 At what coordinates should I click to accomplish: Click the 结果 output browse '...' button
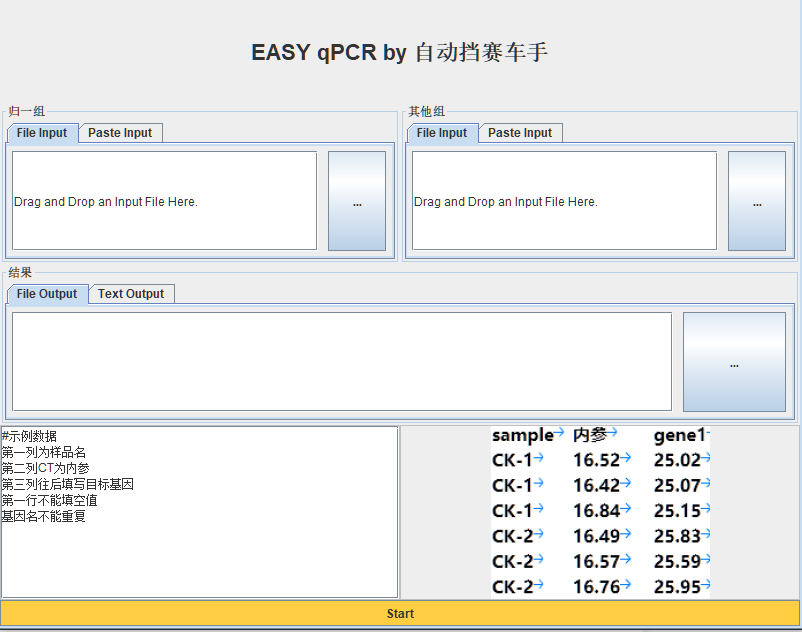[x=734, y=362]
